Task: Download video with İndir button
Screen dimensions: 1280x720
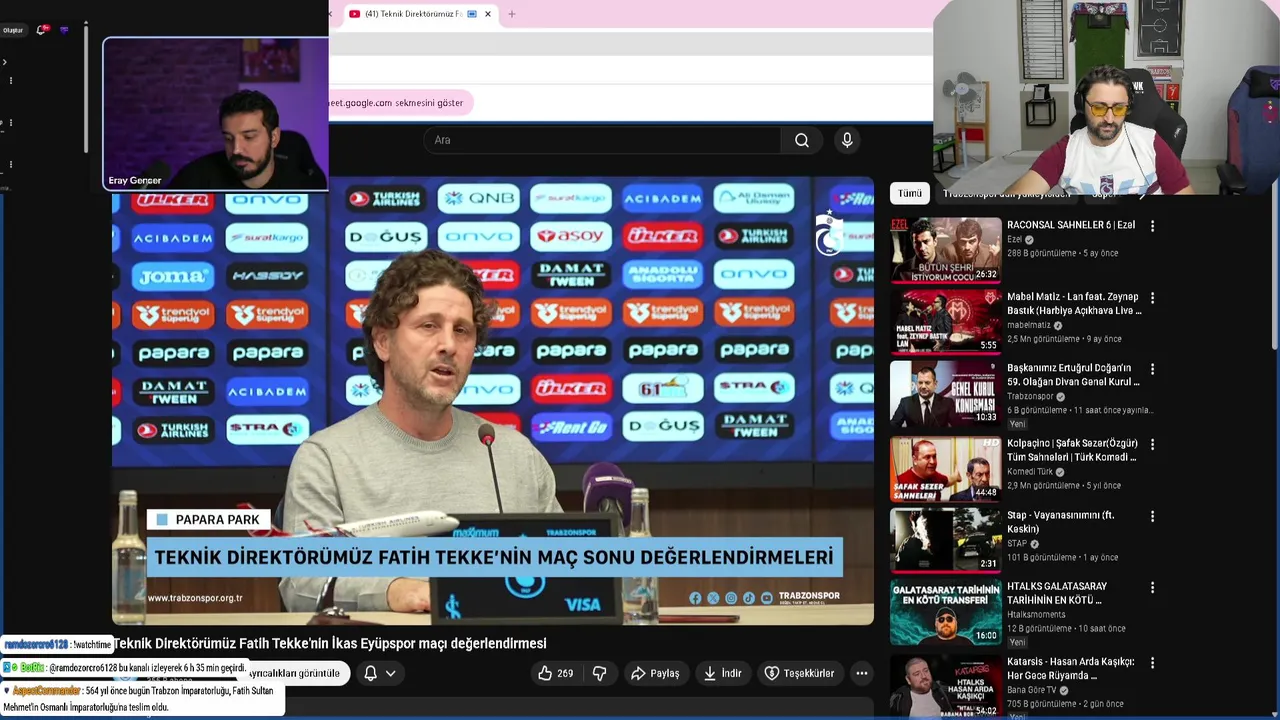Action: (x=722, y=673)
